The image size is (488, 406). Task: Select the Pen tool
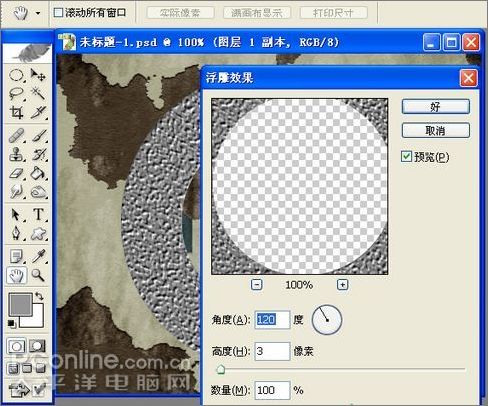16,234
